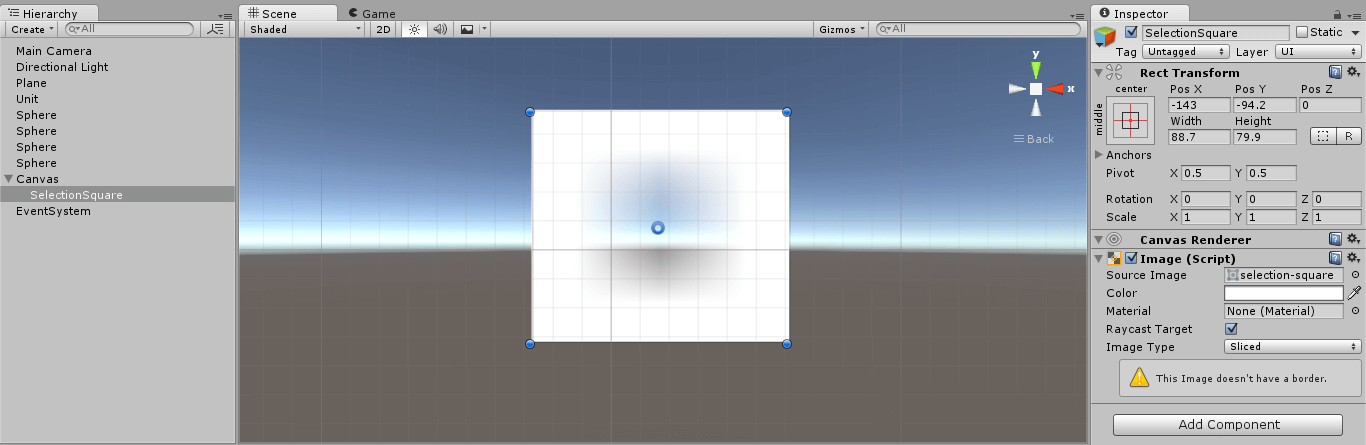Click the scene search field
This screenshot has width=1366, height=445.
pyautogui.click(x=978, y=29)
